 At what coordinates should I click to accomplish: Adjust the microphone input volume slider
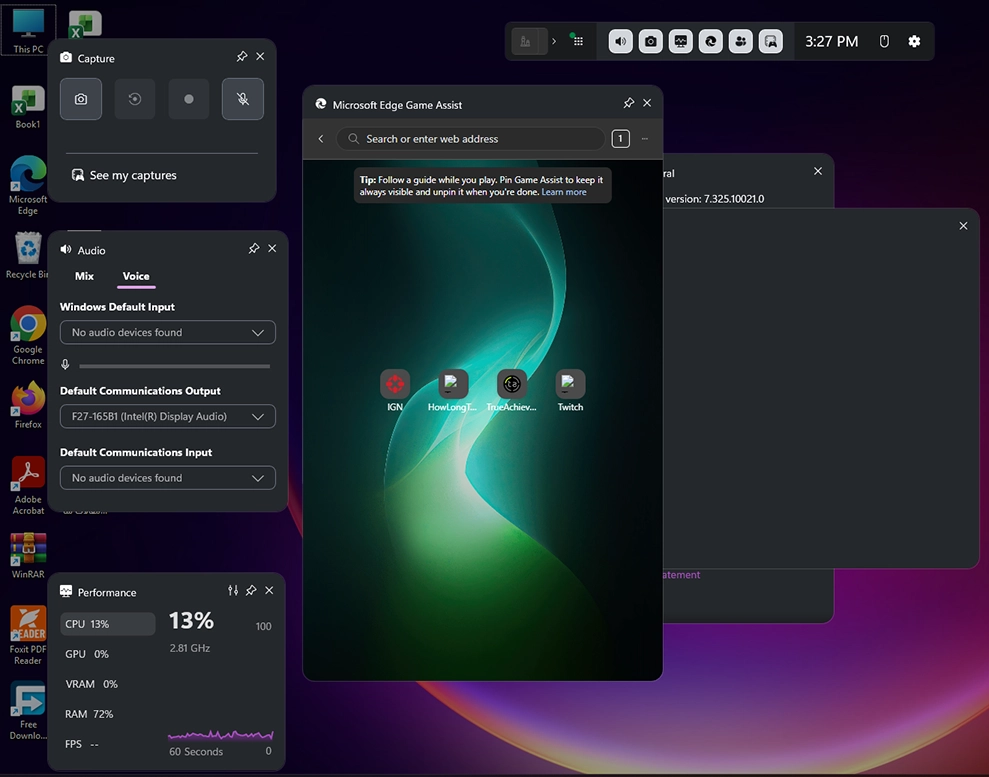(174, 366)
